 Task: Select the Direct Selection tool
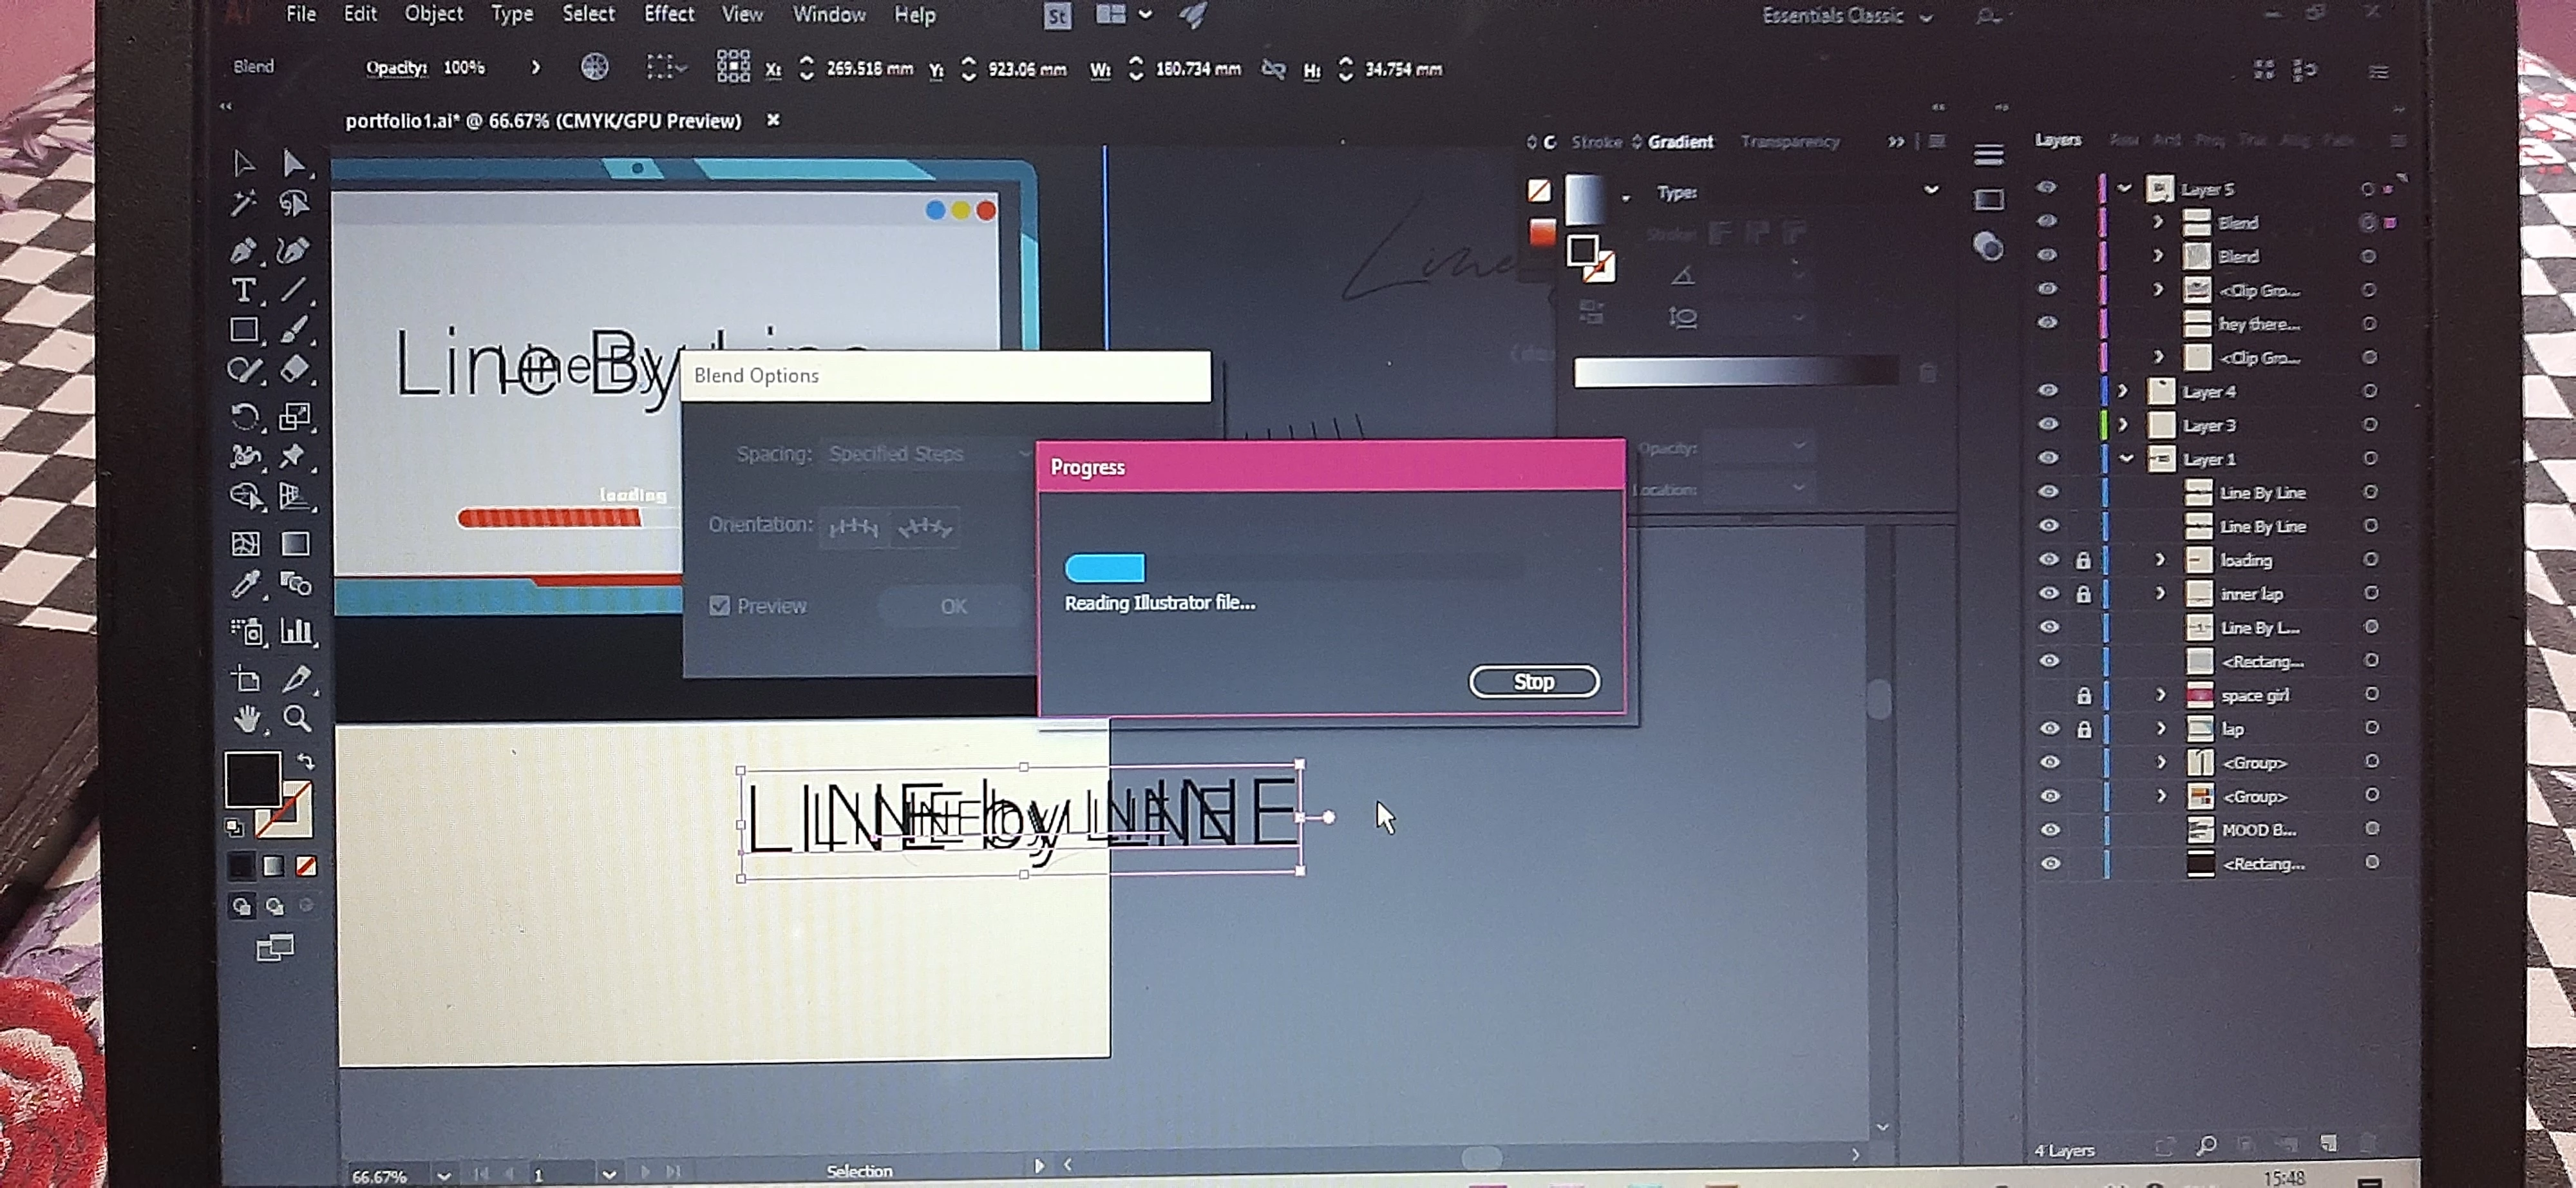(293, 163)
